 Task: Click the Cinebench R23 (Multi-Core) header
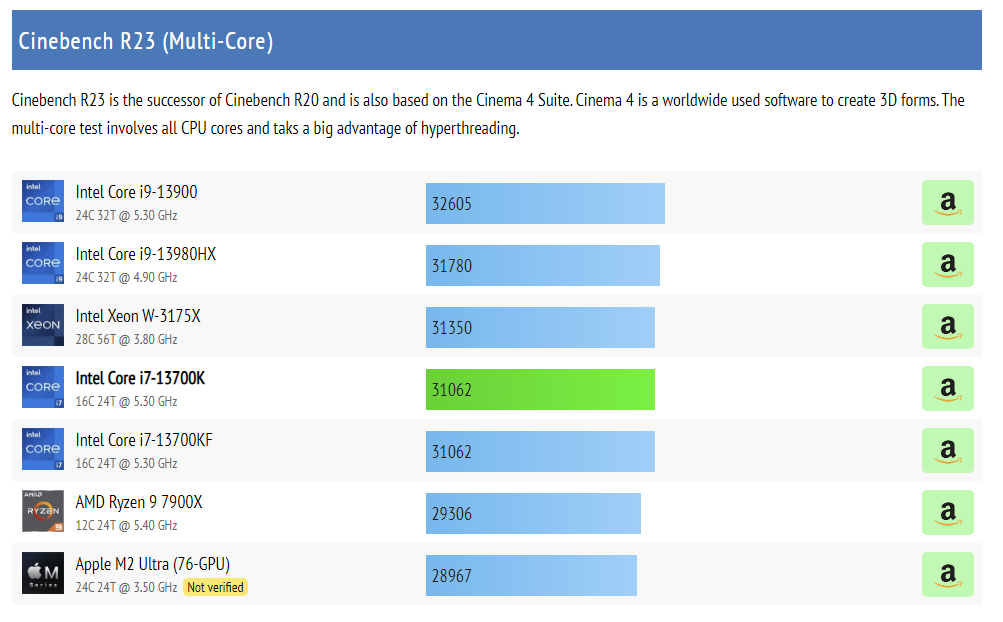[146, 41]
